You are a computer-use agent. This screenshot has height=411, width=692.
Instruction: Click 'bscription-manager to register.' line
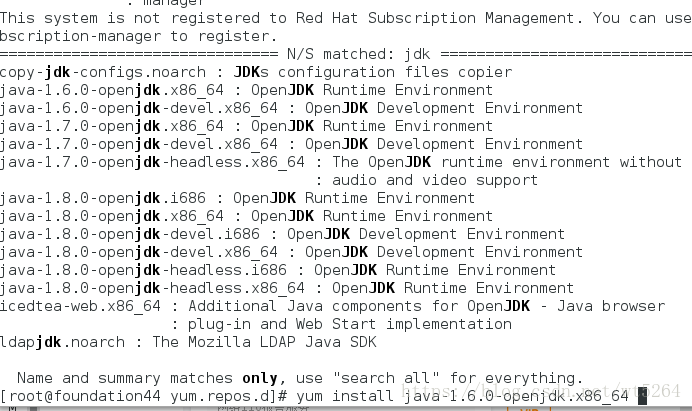(x=139, y=36)
